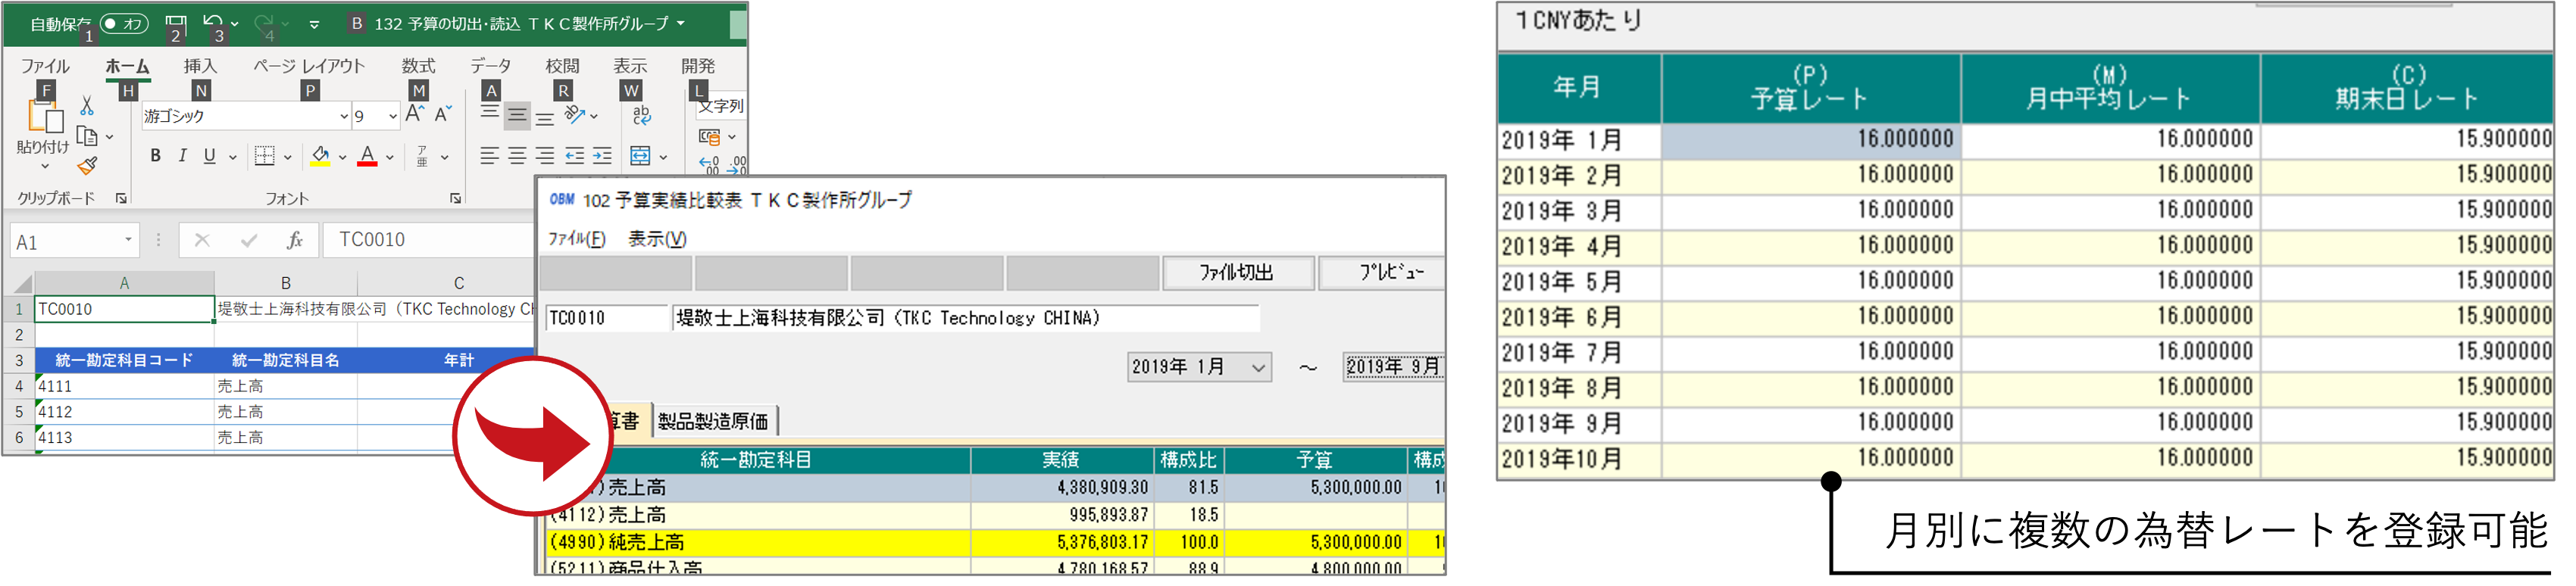Click the Center horizontally icon
Viewport: 2576px width, 586px height.
[517, 156]
